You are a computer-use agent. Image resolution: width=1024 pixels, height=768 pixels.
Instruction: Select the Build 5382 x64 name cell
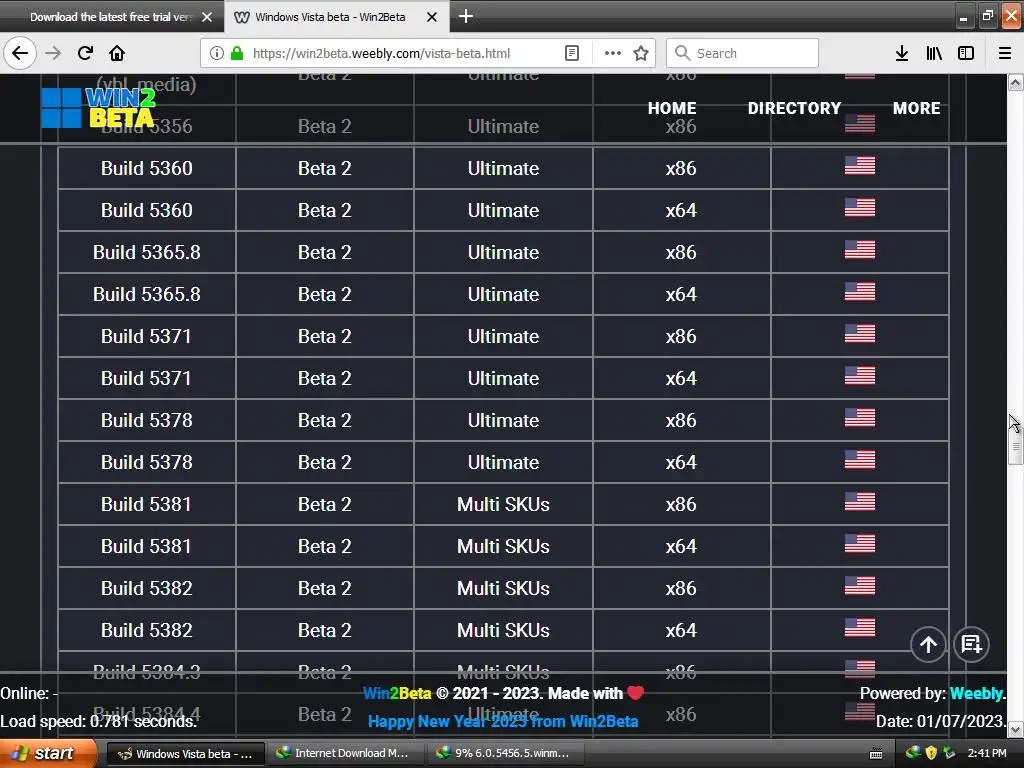pos(147,630)
